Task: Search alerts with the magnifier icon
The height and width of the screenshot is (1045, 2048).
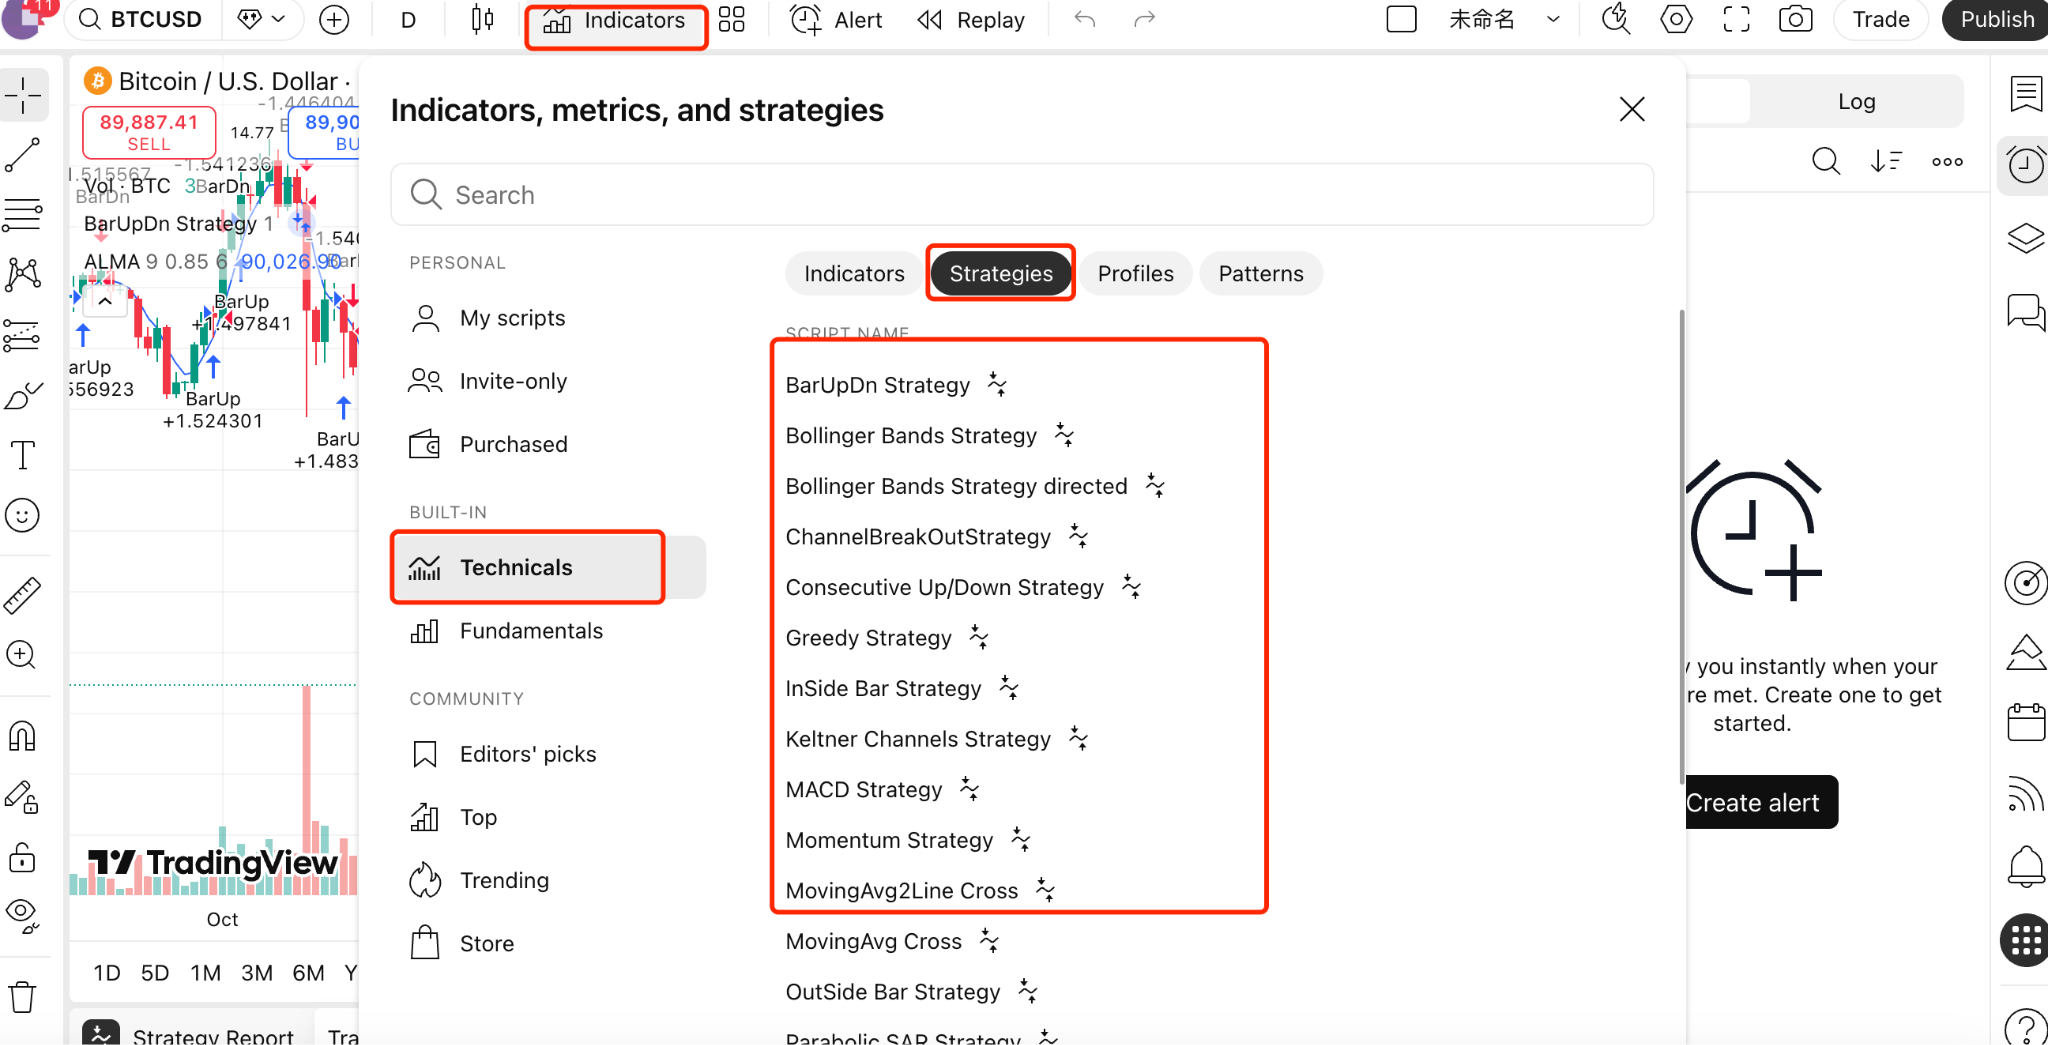Action: coord(1826,161)
